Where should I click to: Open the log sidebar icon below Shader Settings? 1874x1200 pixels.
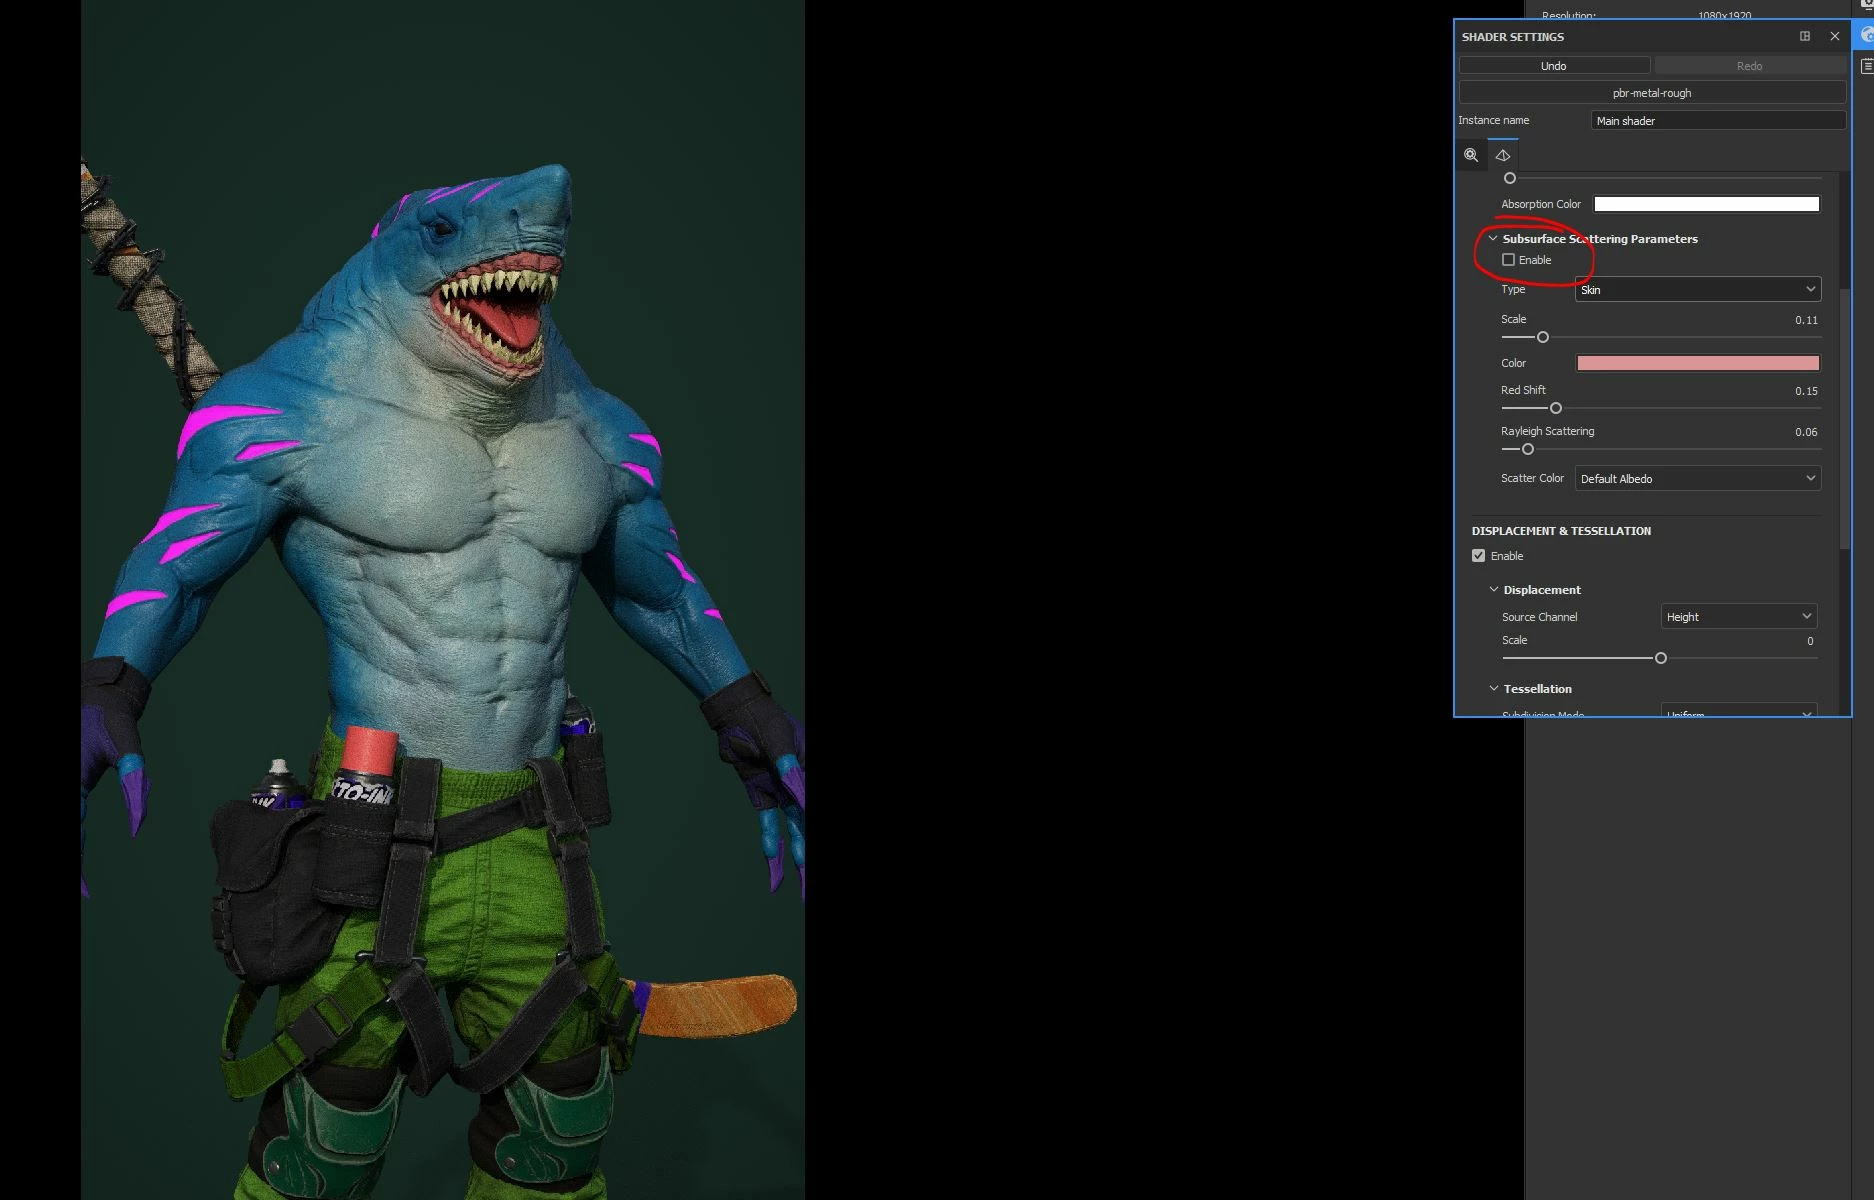pos(1866,66)
